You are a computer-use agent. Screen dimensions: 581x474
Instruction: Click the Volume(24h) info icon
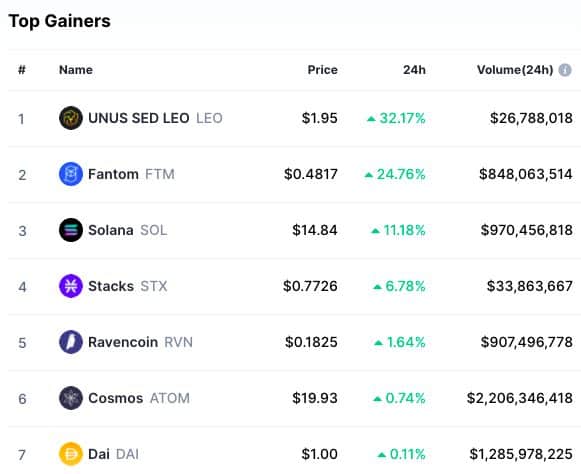coord(565,70)
